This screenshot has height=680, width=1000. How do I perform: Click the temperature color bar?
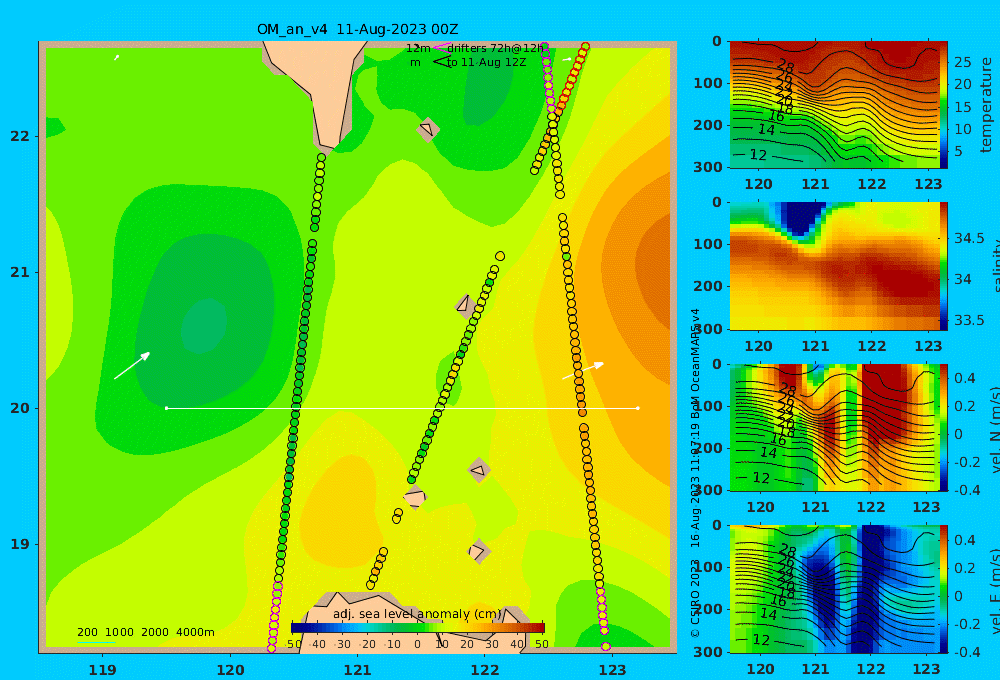(944, 105)
